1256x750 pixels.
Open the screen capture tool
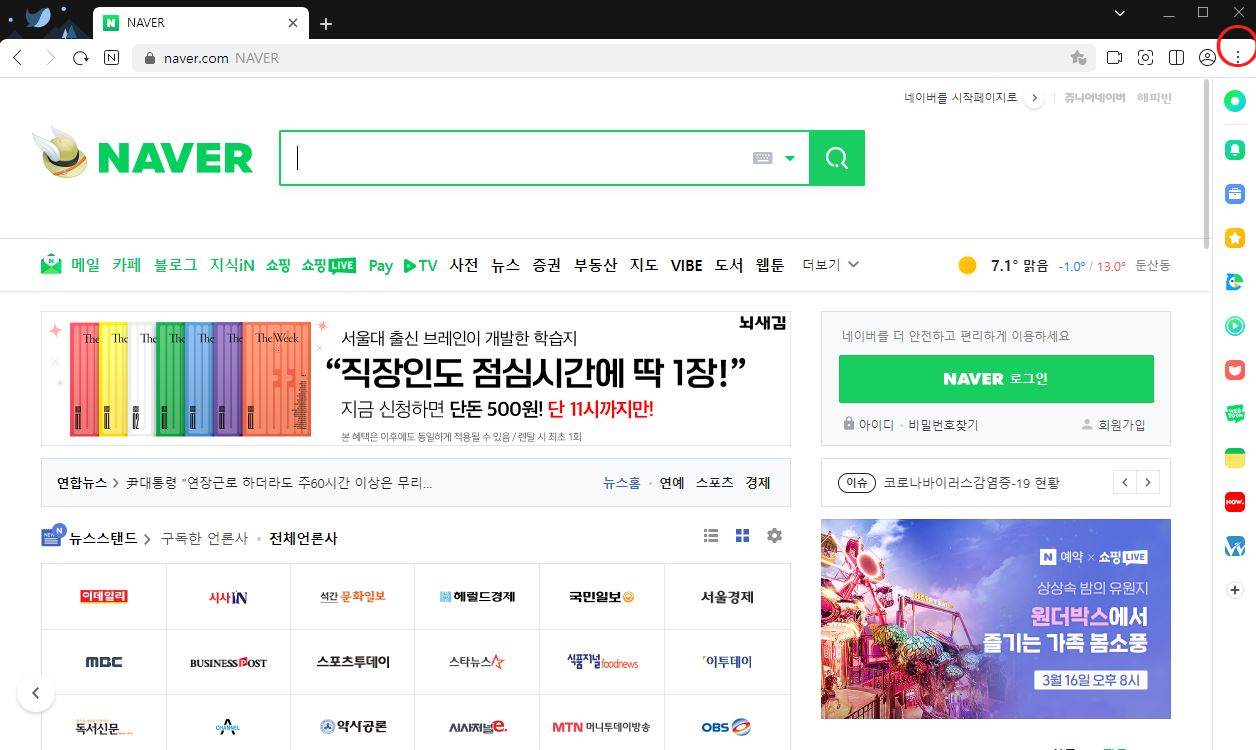1146,58
